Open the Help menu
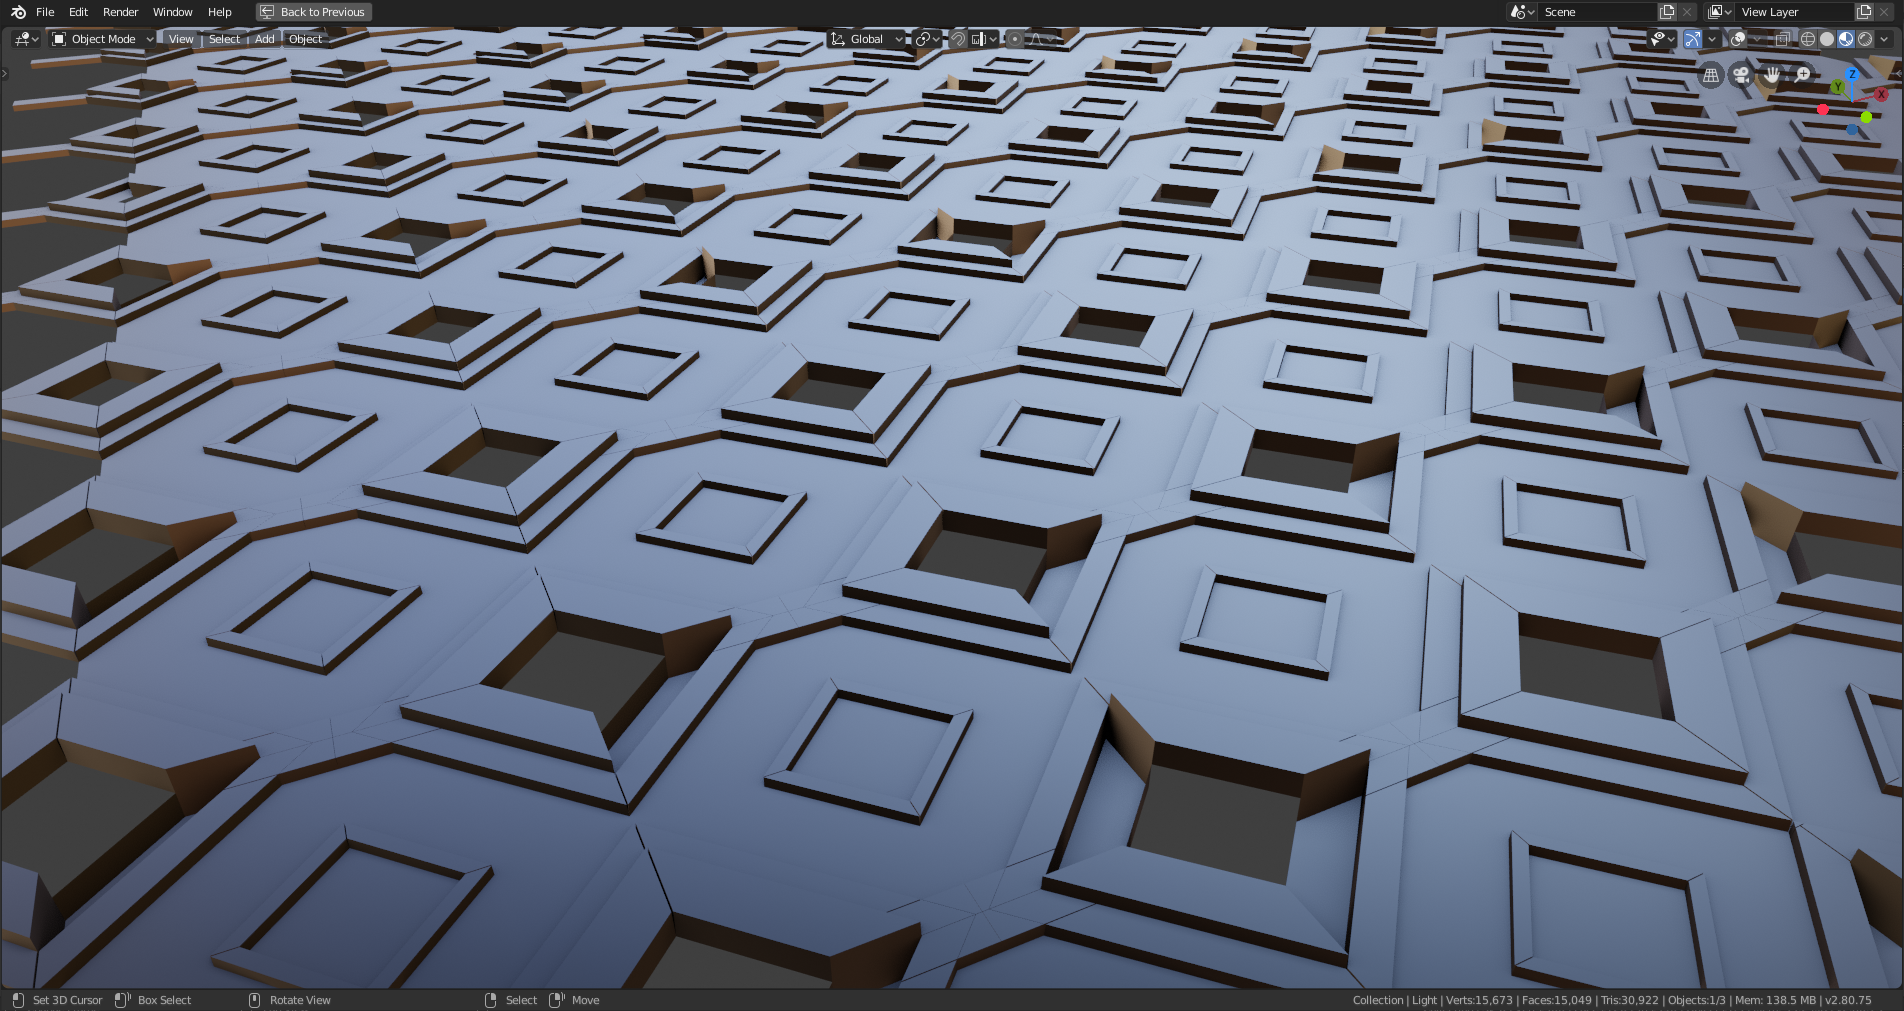Viewport: 1904px width, 1011px height. tap(220, 12)
